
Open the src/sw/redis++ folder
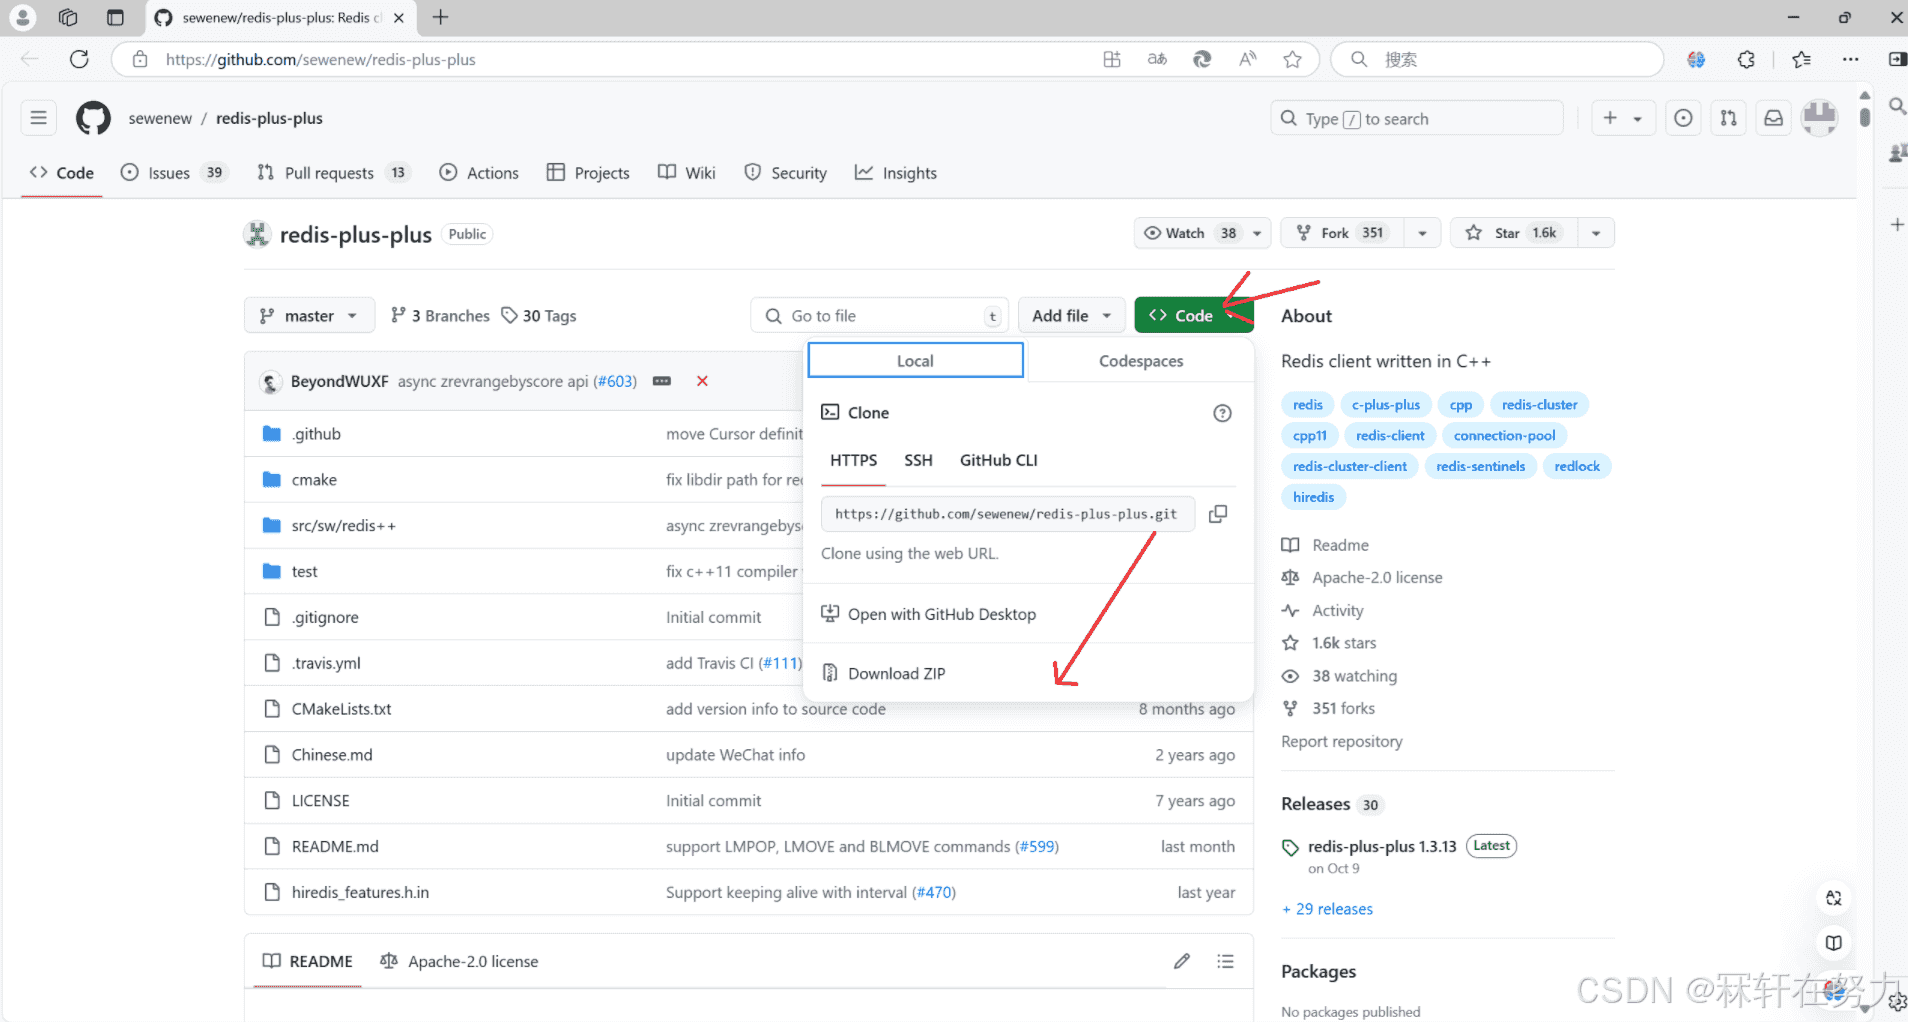[x=344, y=525]
